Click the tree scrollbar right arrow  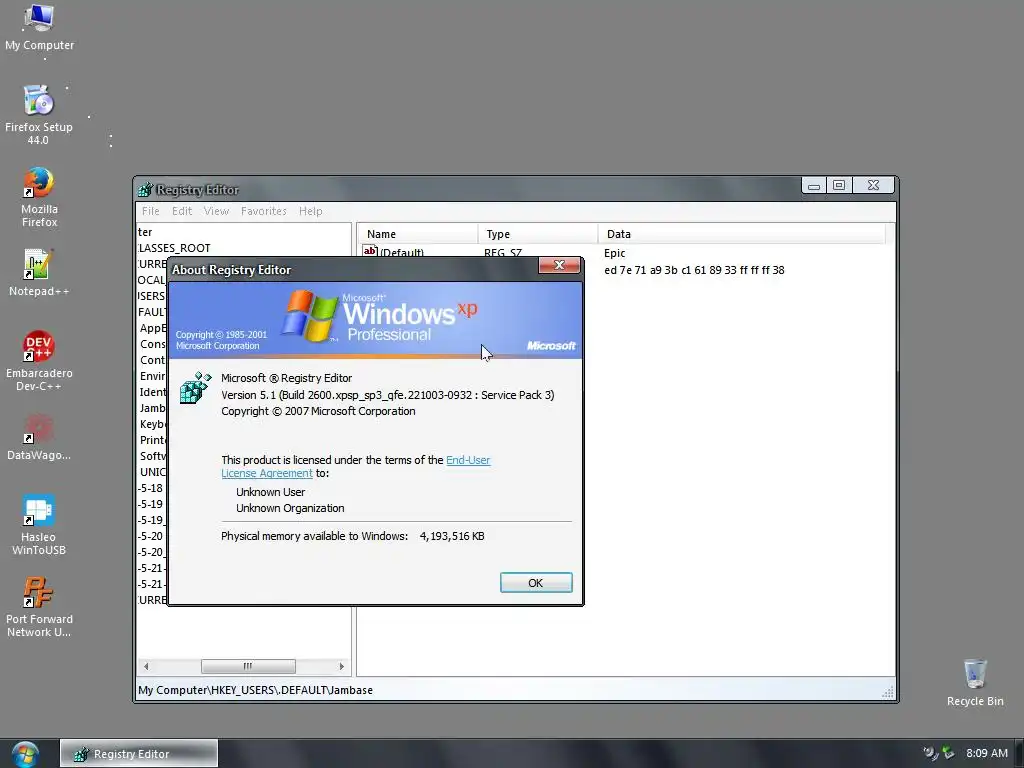(x=342, y=666)
